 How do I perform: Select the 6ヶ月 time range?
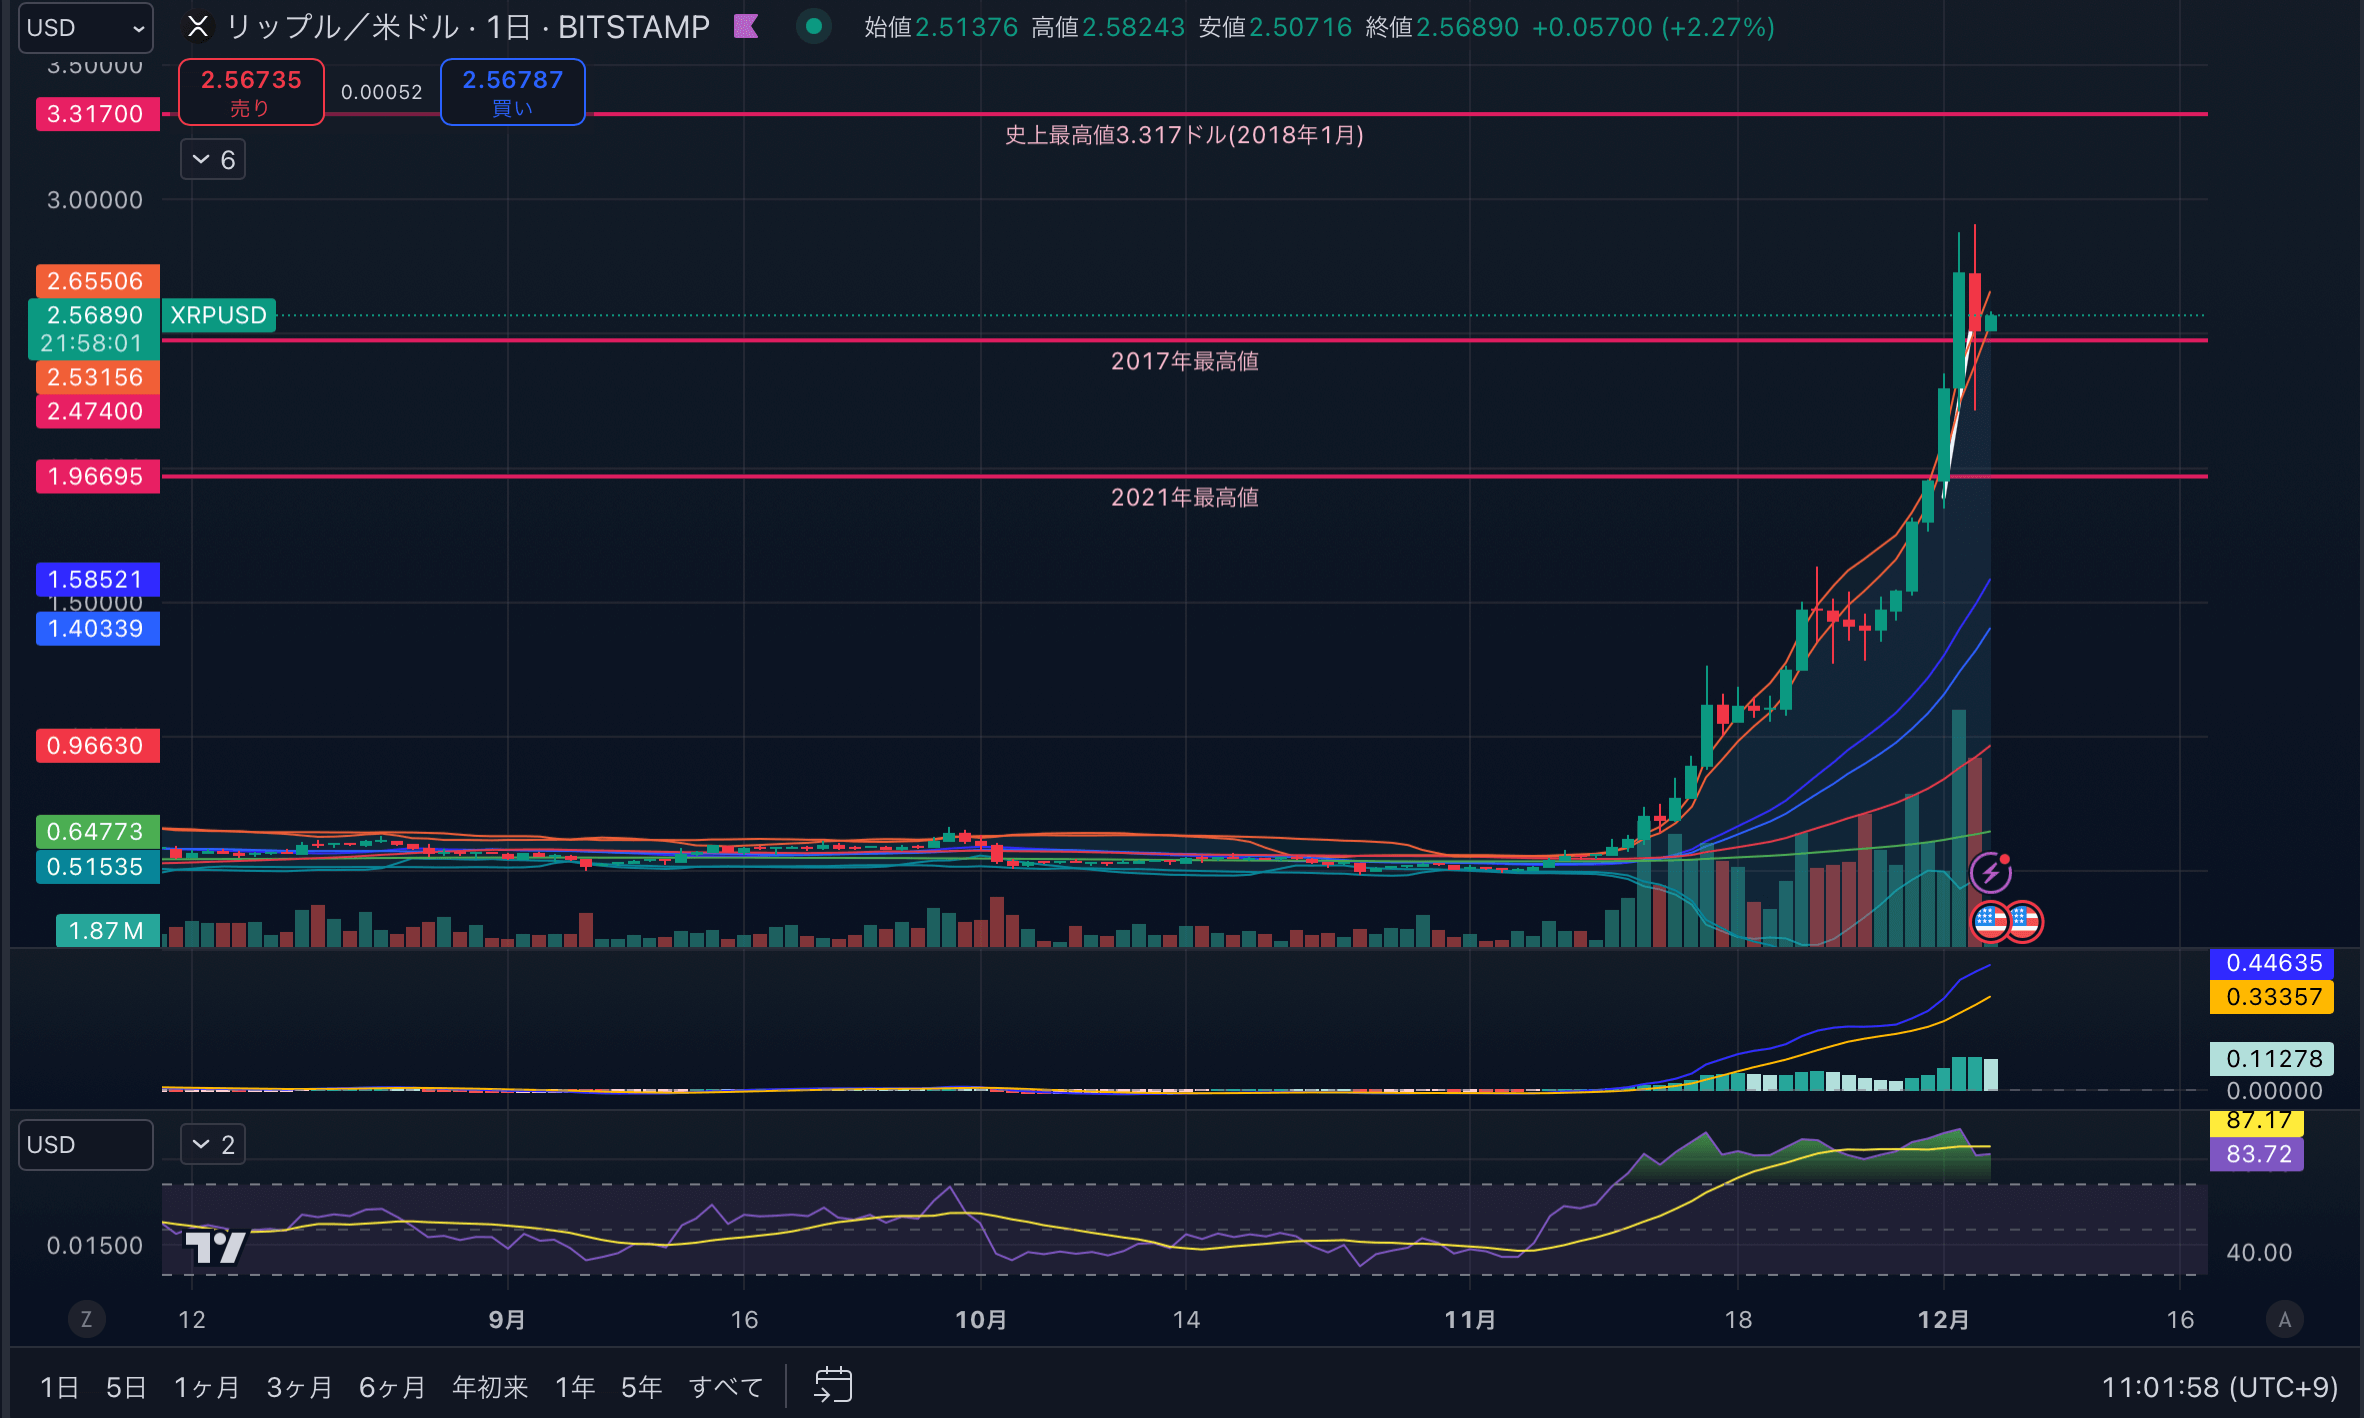point(392,1387)
